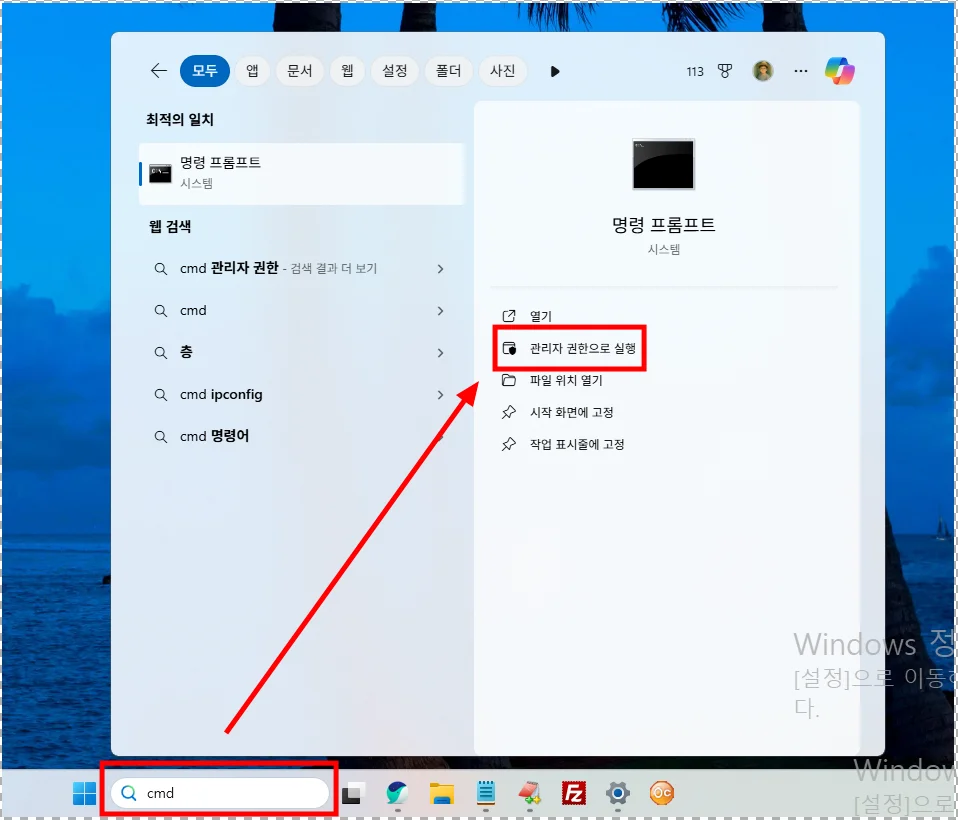
Task: Click the rewards trophy icon
Action: point(726,71)
